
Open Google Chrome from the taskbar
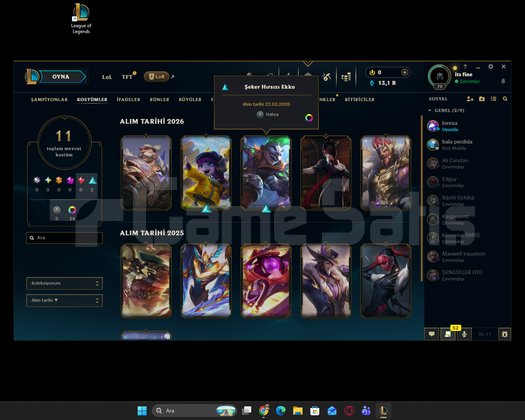pos(264,411)
